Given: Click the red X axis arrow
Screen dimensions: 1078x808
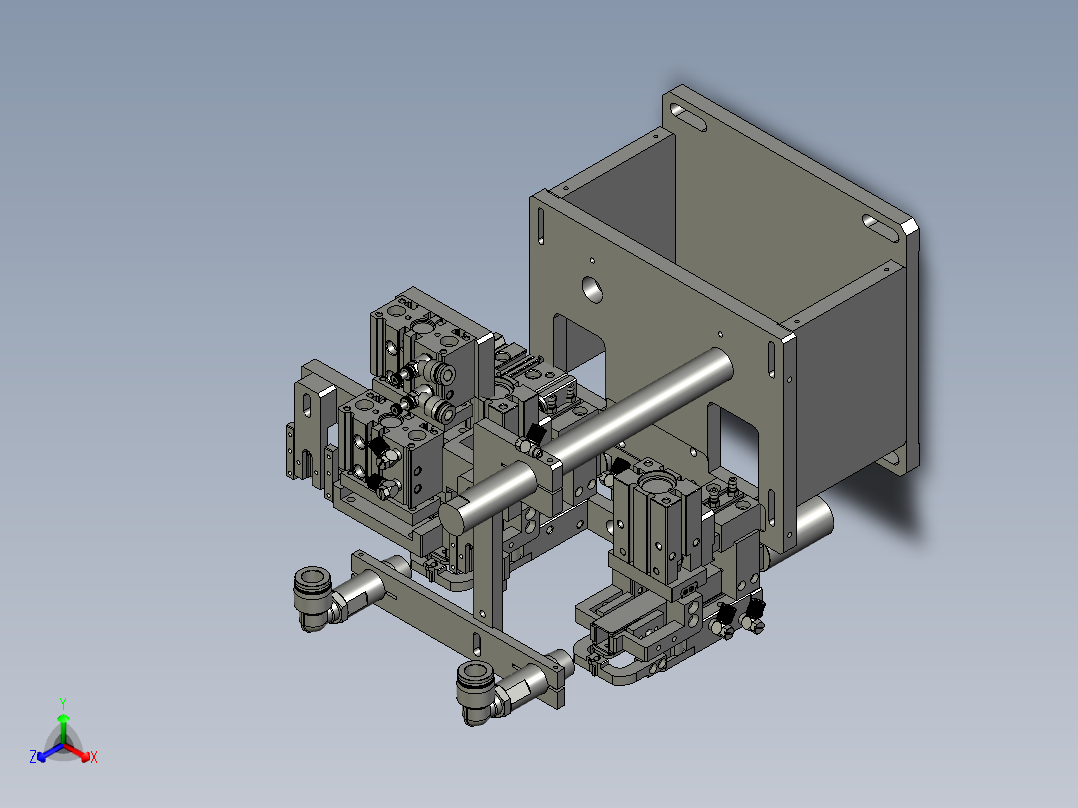Looking at the screenshot, I should [x=84, y=754].
